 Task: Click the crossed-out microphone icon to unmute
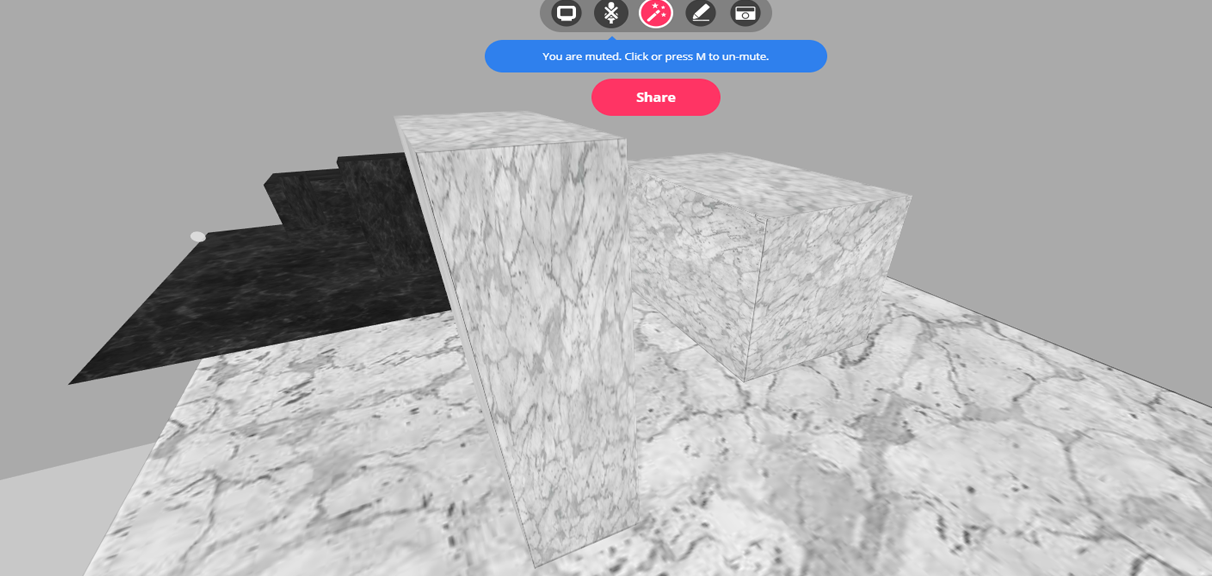611,15
